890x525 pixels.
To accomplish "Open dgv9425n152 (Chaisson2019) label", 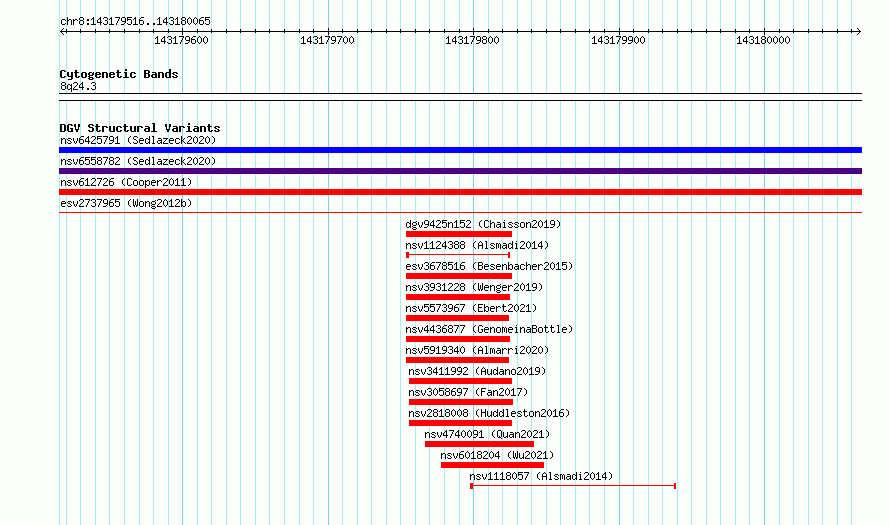I will coord(483,224).
